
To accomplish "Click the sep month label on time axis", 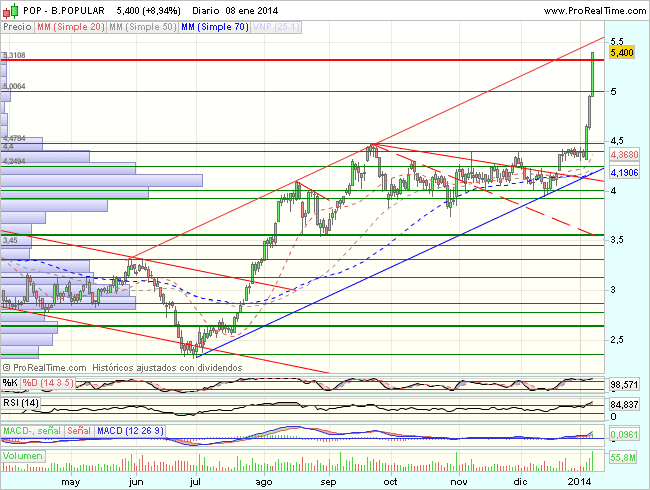I will (x=328, y=482).
